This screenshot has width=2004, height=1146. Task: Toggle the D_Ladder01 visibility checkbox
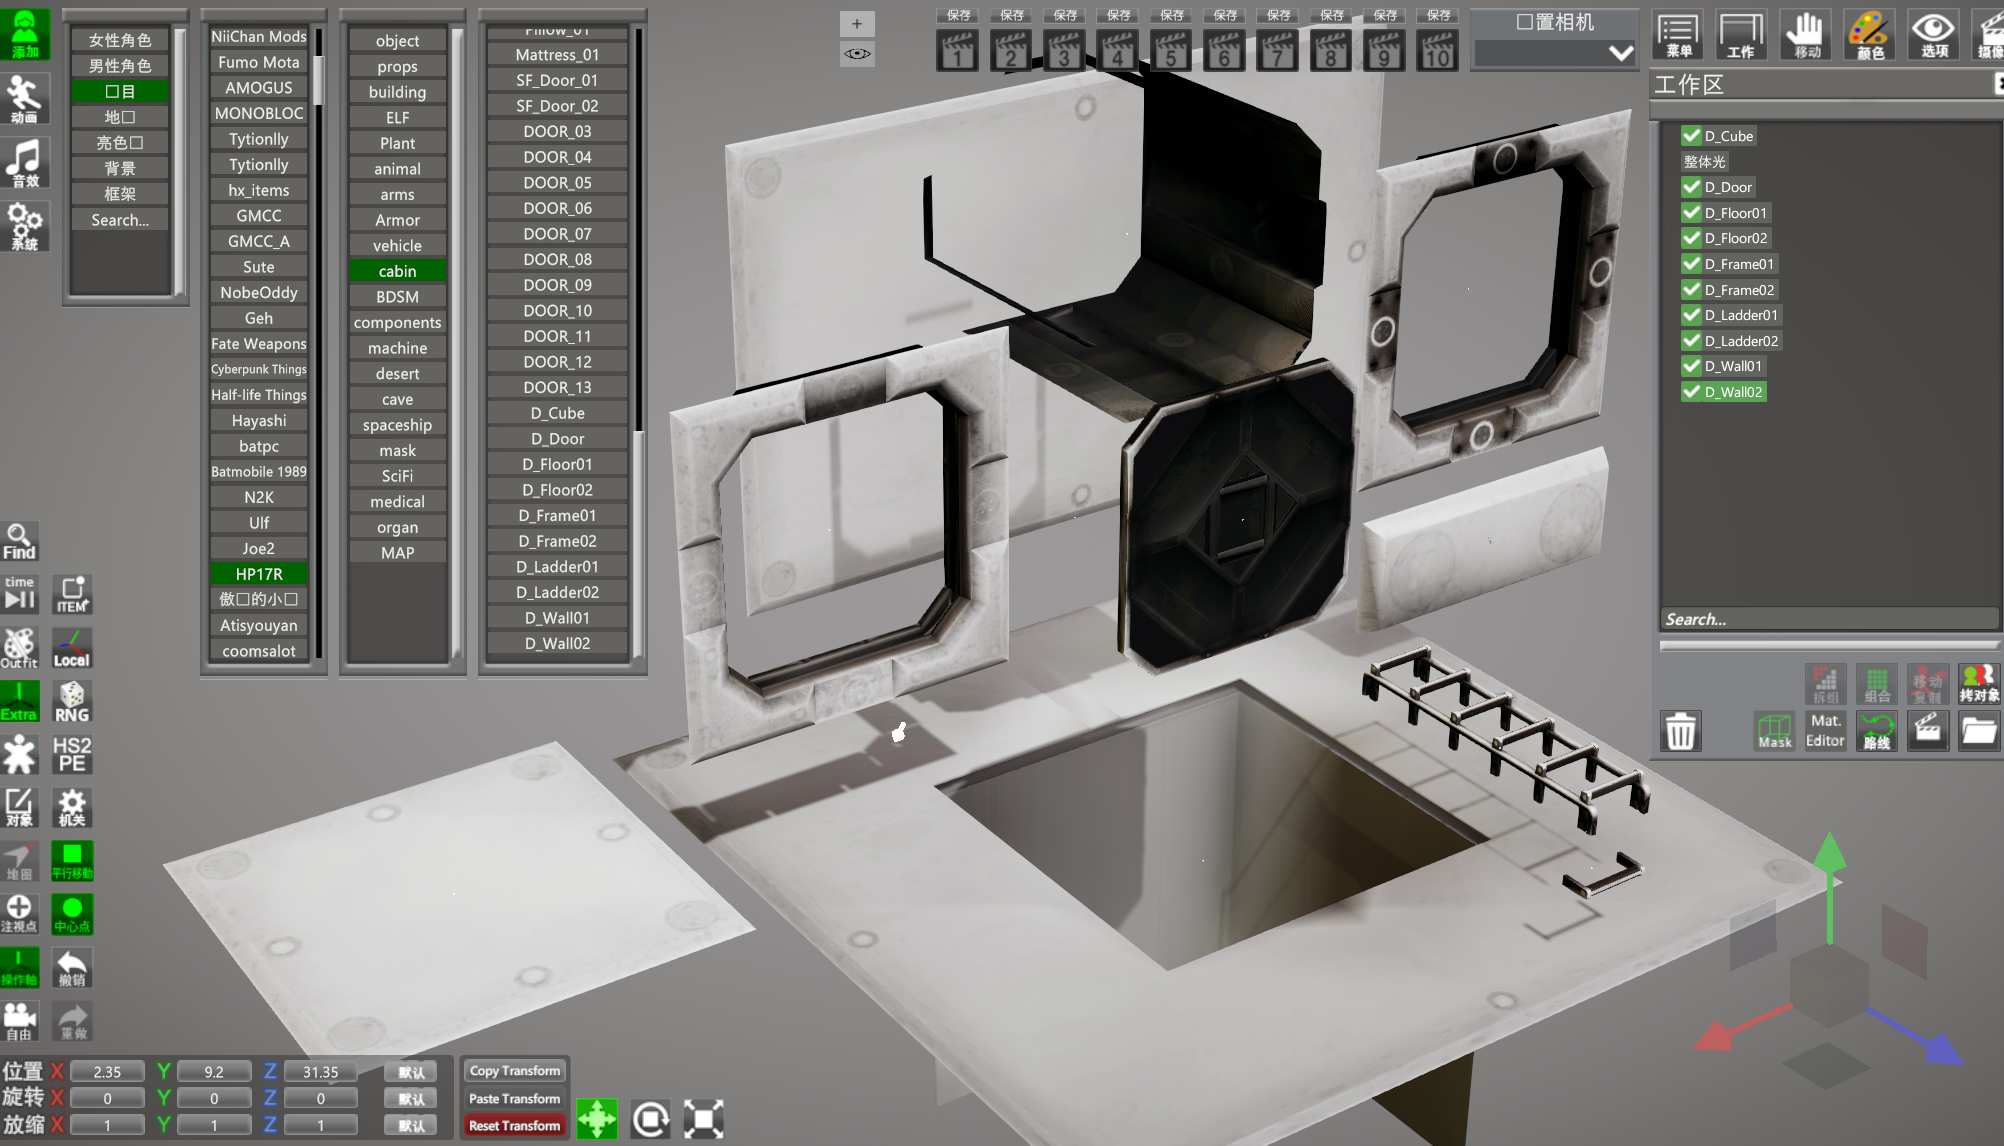point(1691,315)
